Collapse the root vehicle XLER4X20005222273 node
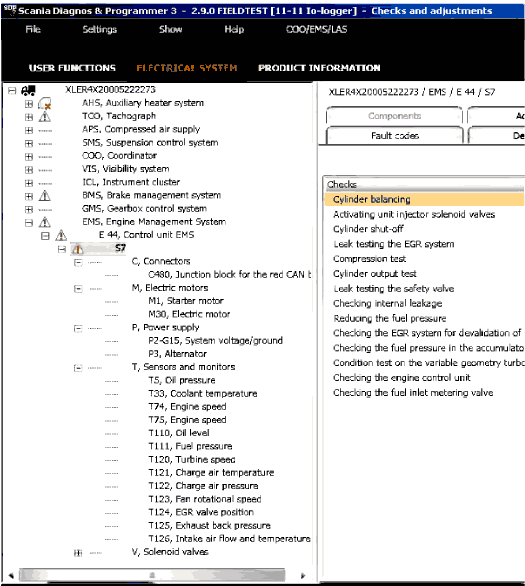Viewport: 525px width, 586px height. pyautogui.click(x=12, y=90)
